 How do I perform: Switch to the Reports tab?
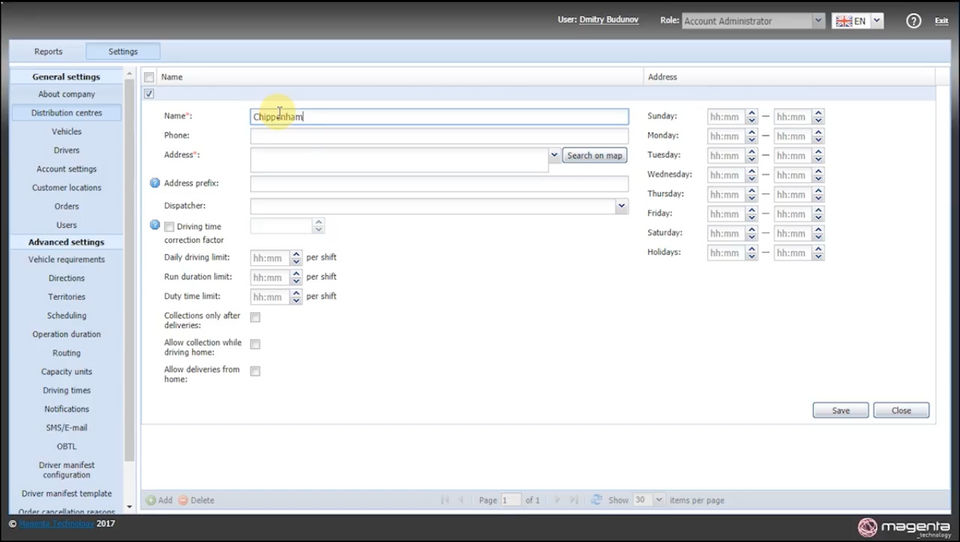pos(48,51)
